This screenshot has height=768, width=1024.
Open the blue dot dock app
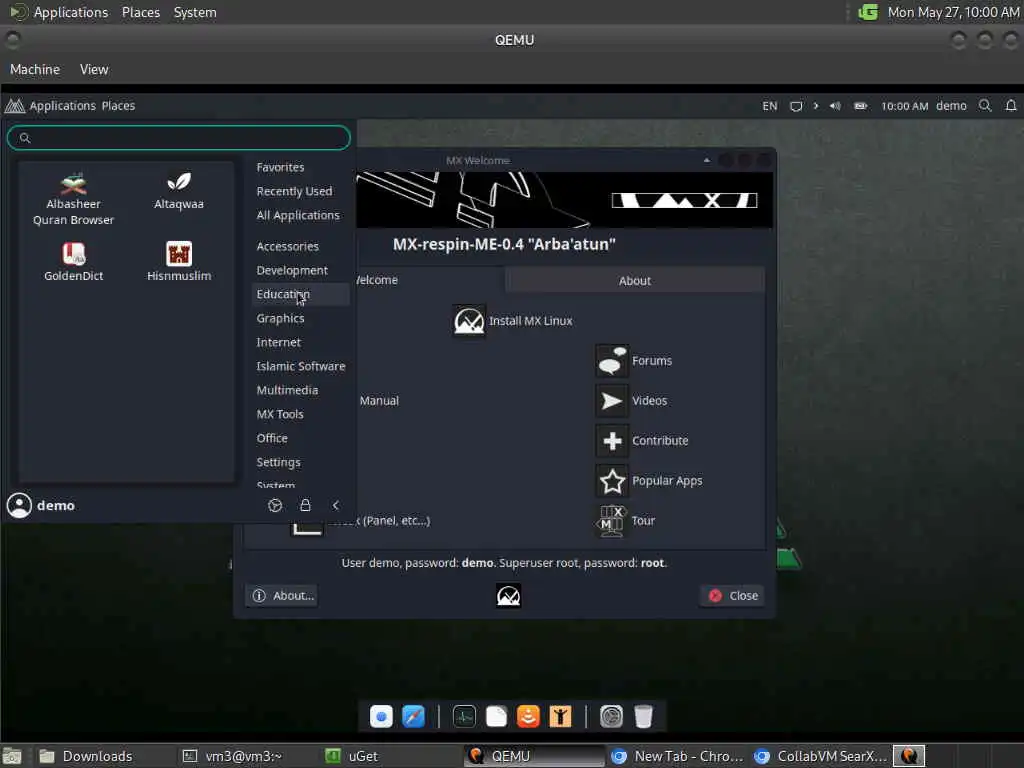(381, 716)
